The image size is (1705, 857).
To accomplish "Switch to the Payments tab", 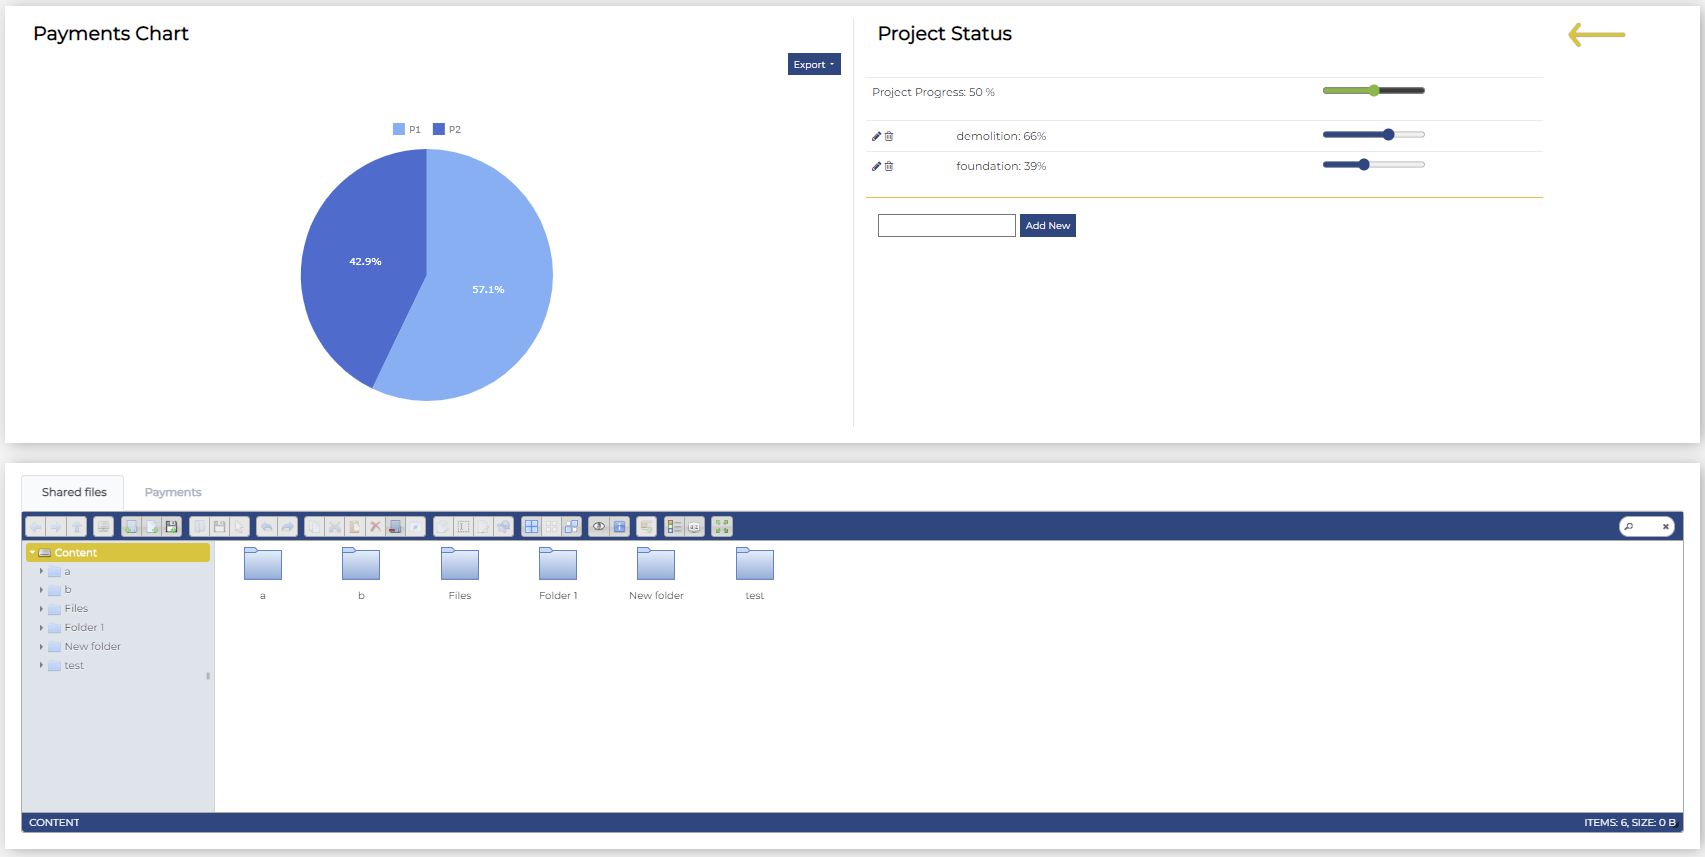I will click(x=173, y=493).
